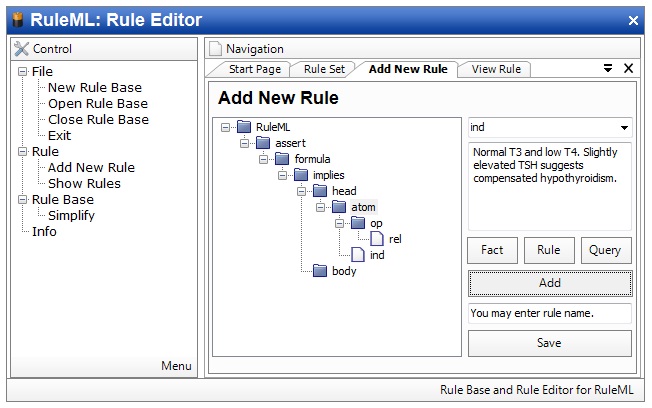Click the Navigation page icon

click(215, 48)
